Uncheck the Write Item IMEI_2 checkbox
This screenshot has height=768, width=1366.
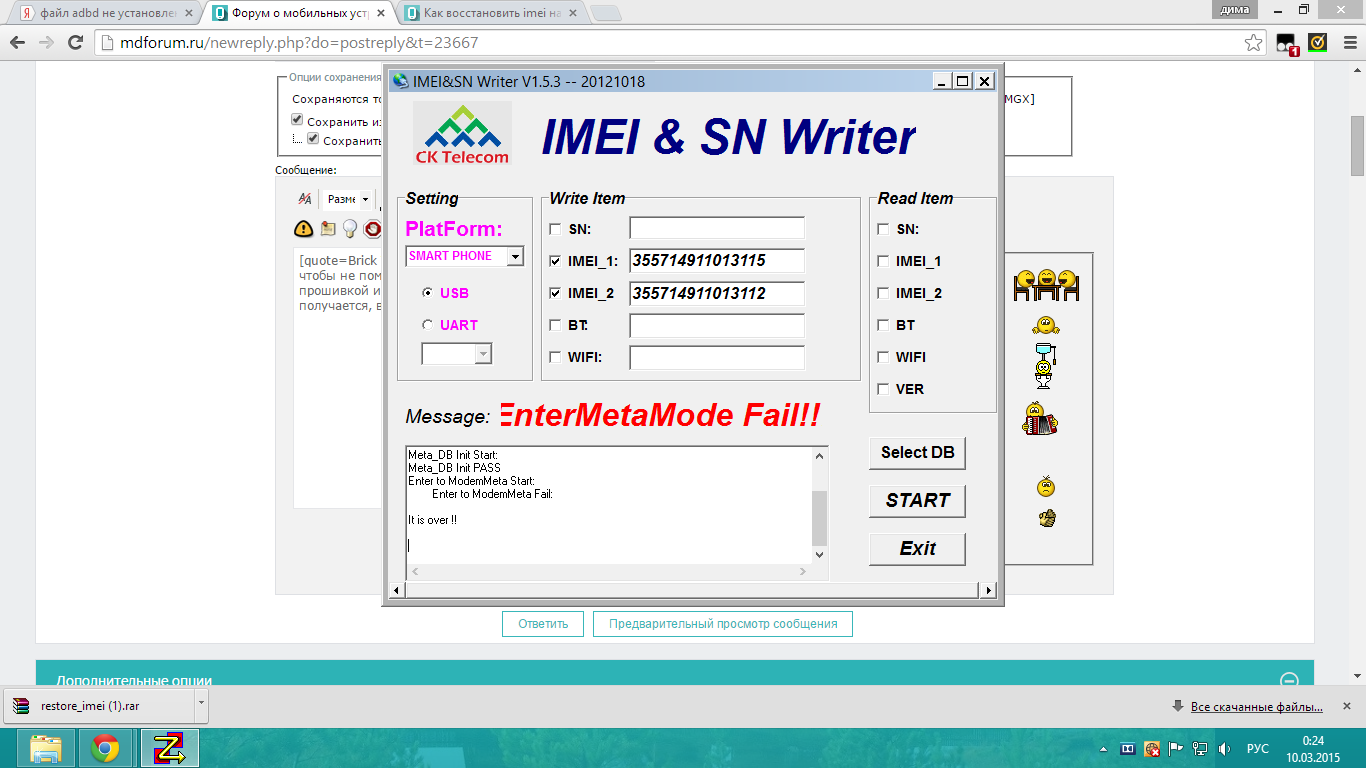pos(556,293)
